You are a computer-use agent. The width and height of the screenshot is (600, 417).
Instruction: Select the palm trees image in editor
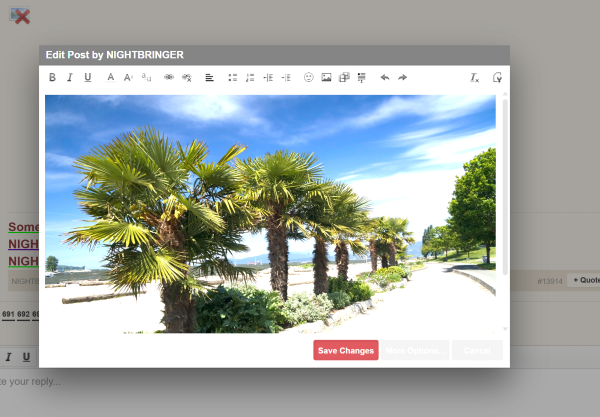pyautogui.click(x=270, y=213)
